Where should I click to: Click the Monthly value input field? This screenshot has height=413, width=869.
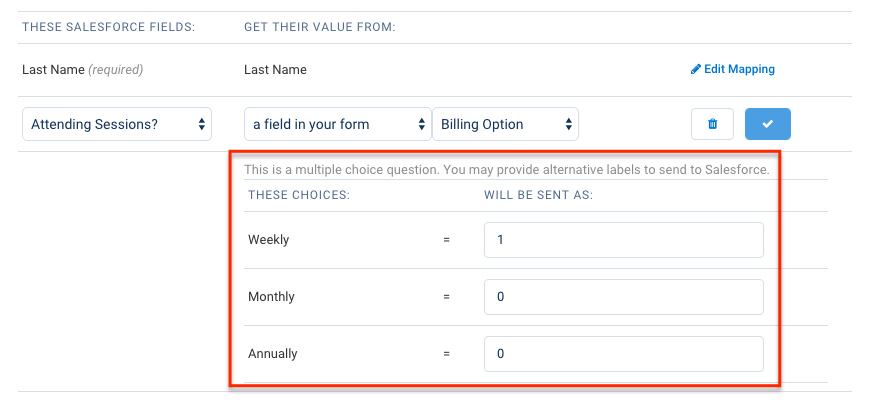pos(623,297)
